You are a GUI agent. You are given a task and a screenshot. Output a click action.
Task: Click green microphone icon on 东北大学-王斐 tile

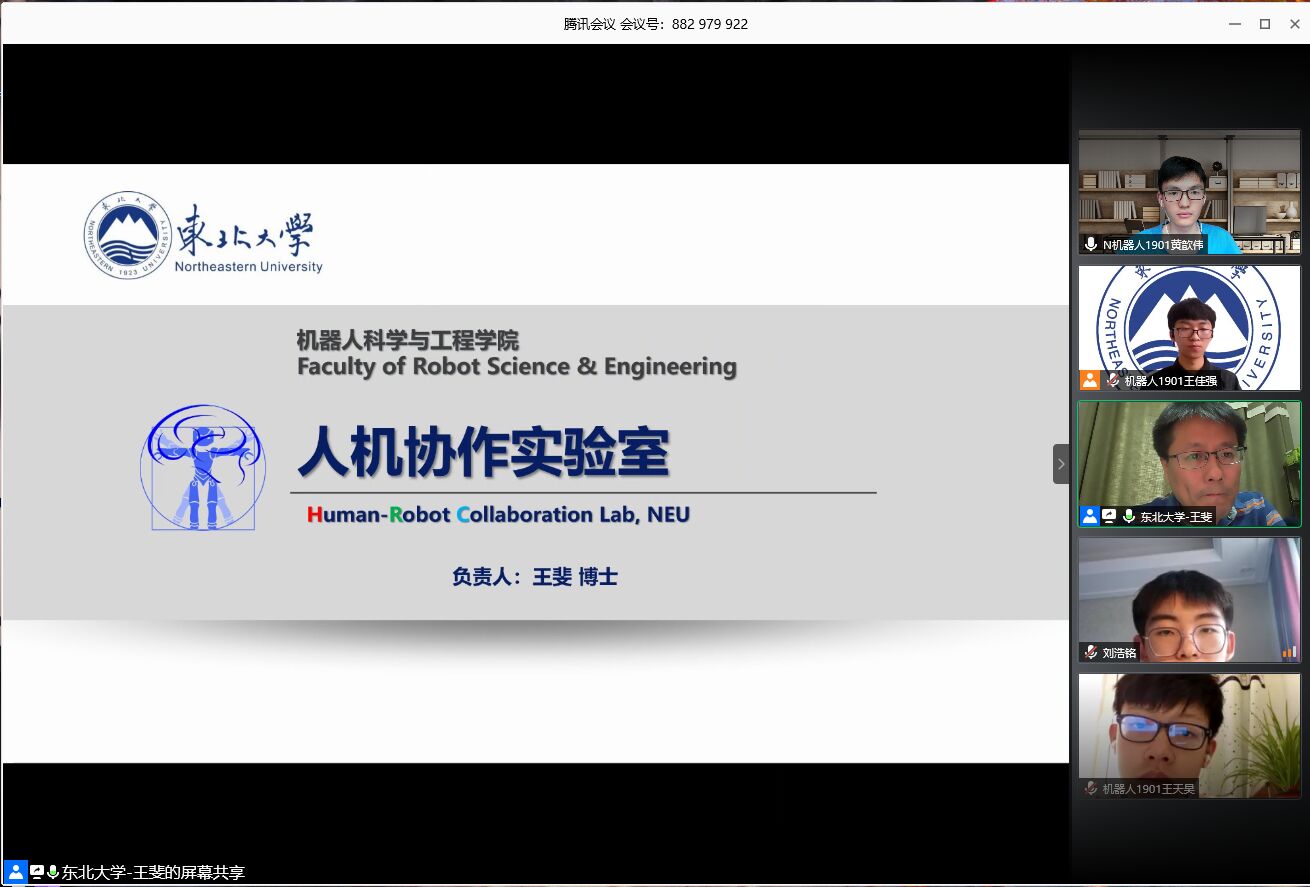pyautogui.click(x=1128, y=516)
